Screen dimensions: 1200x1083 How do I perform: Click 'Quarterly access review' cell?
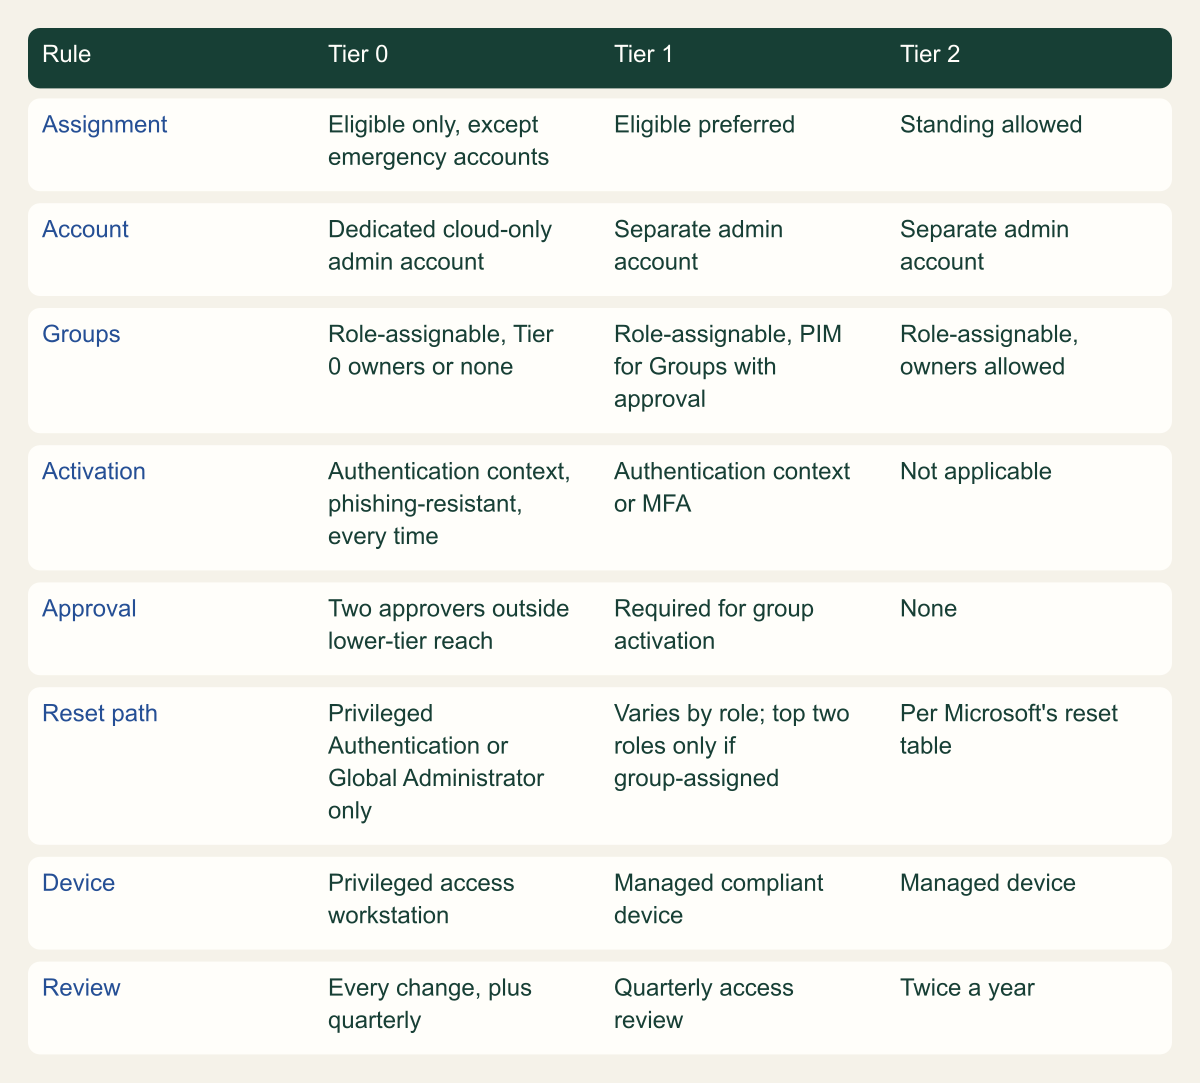pos(704,1004)
